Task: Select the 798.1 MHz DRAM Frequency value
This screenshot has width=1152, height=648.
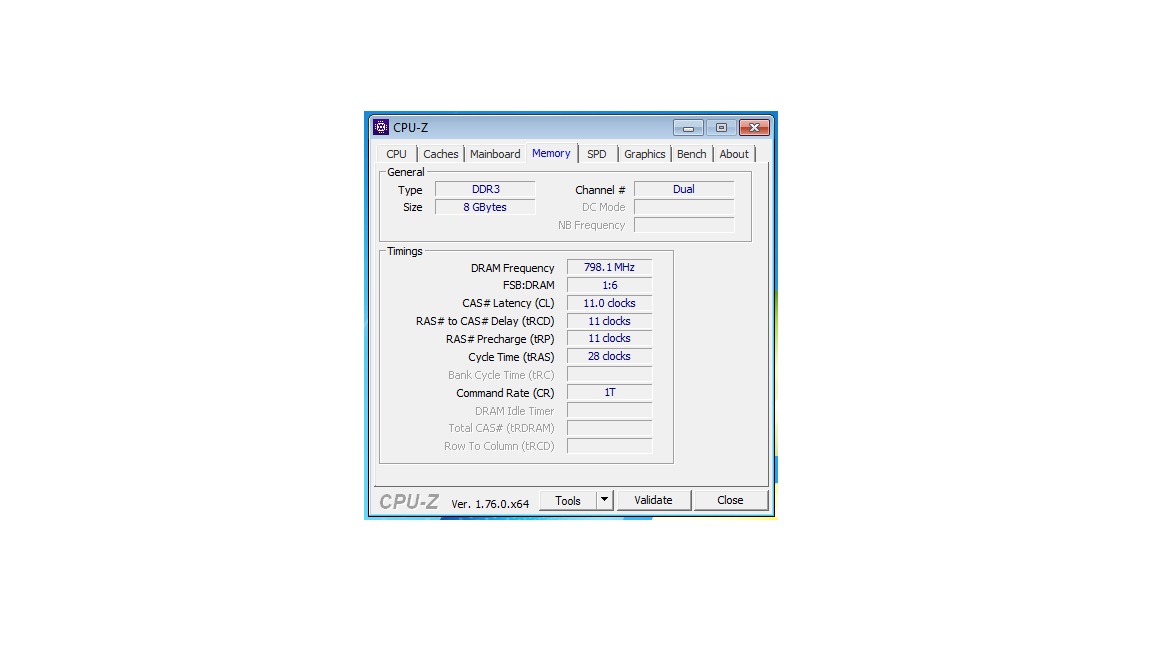Action: 609,267
